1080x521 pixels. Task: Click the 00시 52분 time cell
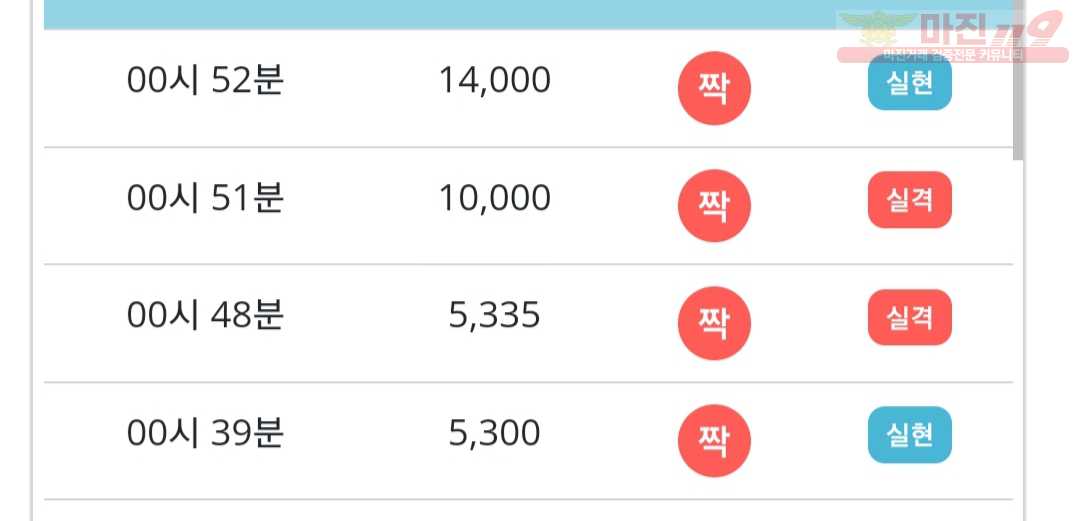point(205,81)
